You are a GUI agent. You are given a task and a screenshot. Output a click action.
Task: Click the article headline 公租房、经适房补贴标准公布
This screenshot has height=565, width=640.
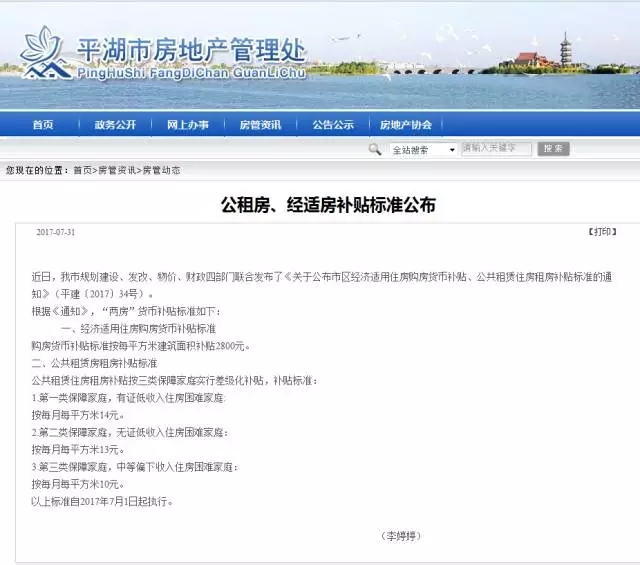[x=328, y=204]
